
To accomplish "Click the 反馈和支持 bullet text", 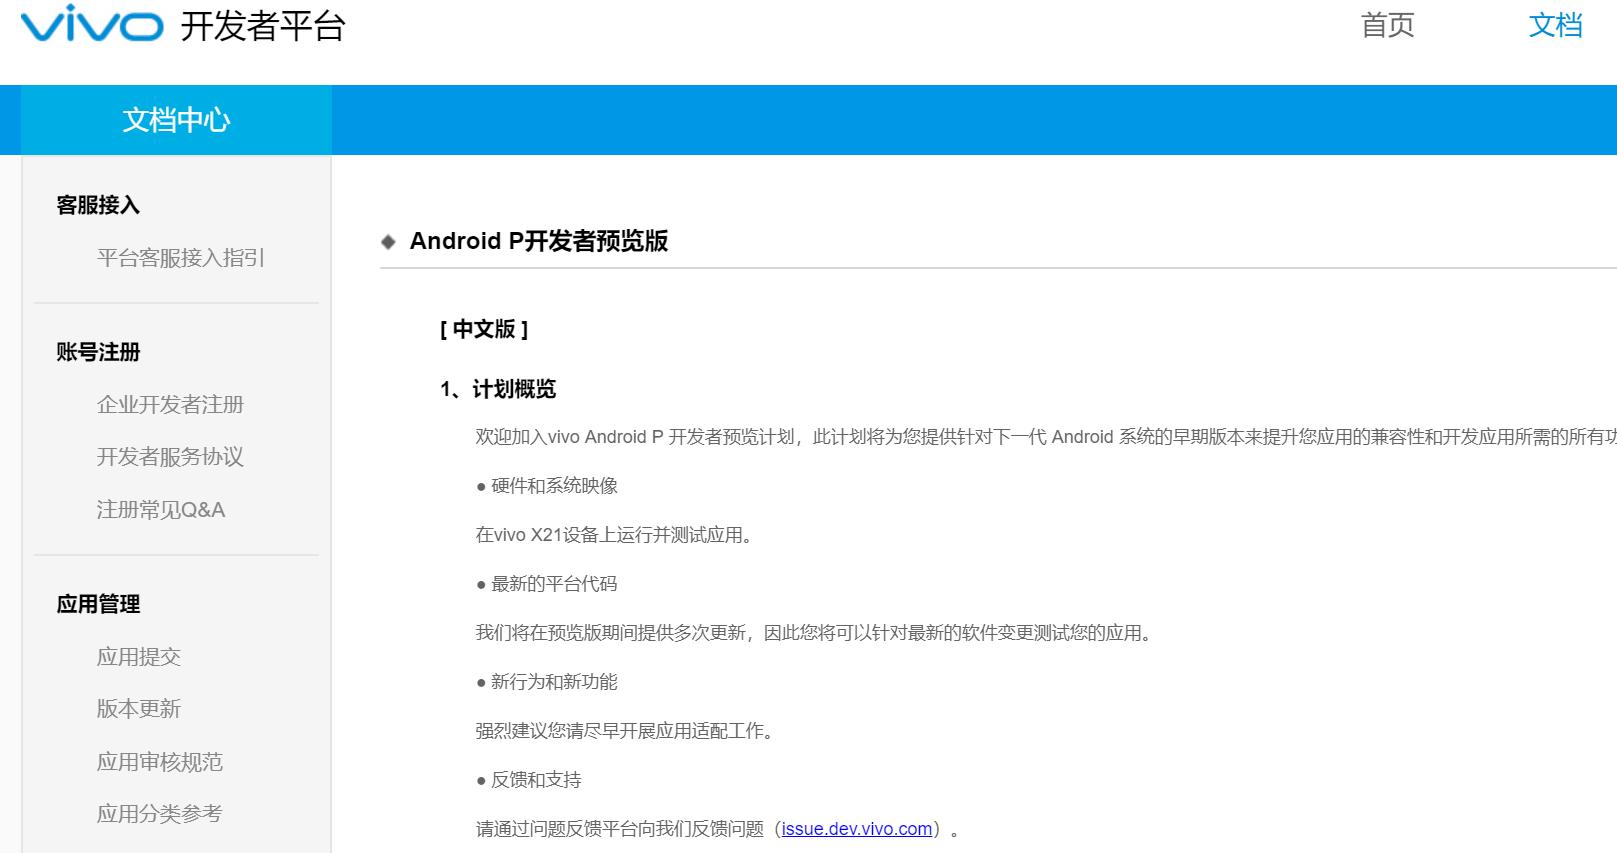I will pos(536,780).
